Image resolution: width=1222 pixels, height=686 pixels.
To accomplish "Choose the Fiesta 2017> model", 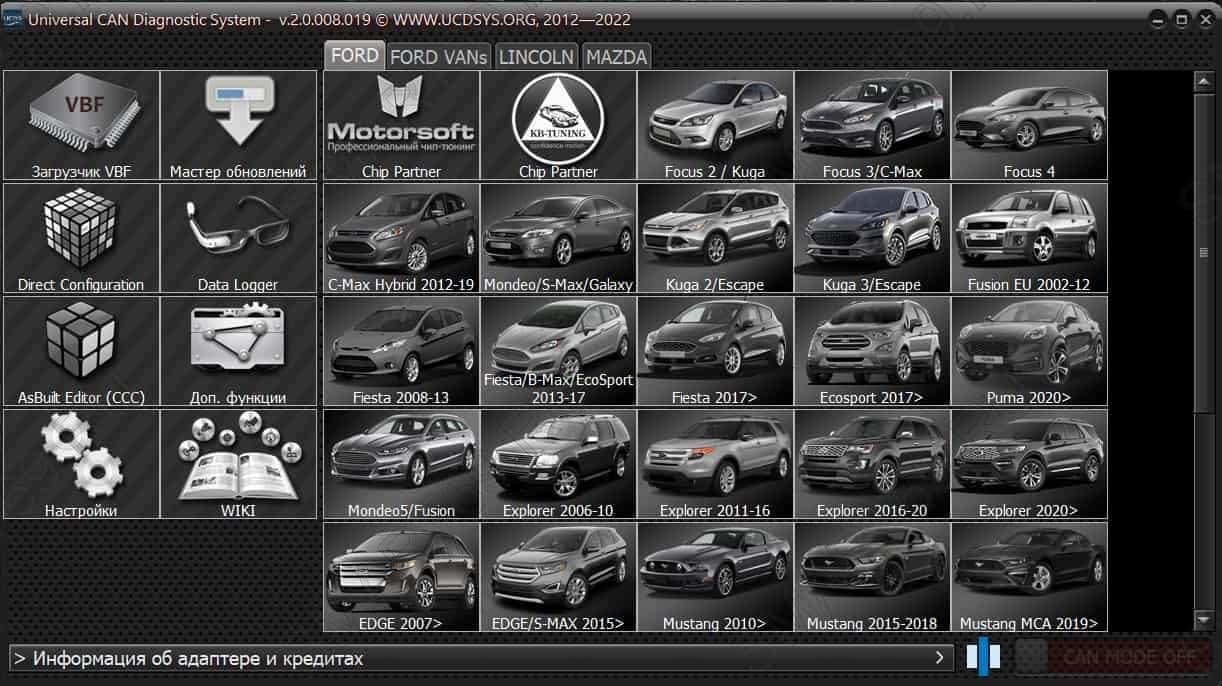I will [x=715, y=351].
